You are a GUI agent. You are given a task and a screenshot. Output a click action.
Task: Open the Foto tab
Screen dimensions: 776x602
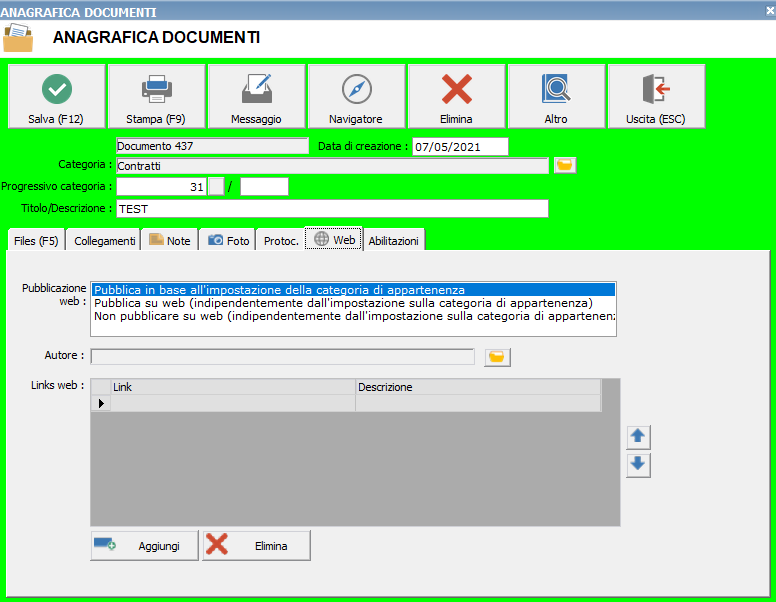tap(228, 241)
